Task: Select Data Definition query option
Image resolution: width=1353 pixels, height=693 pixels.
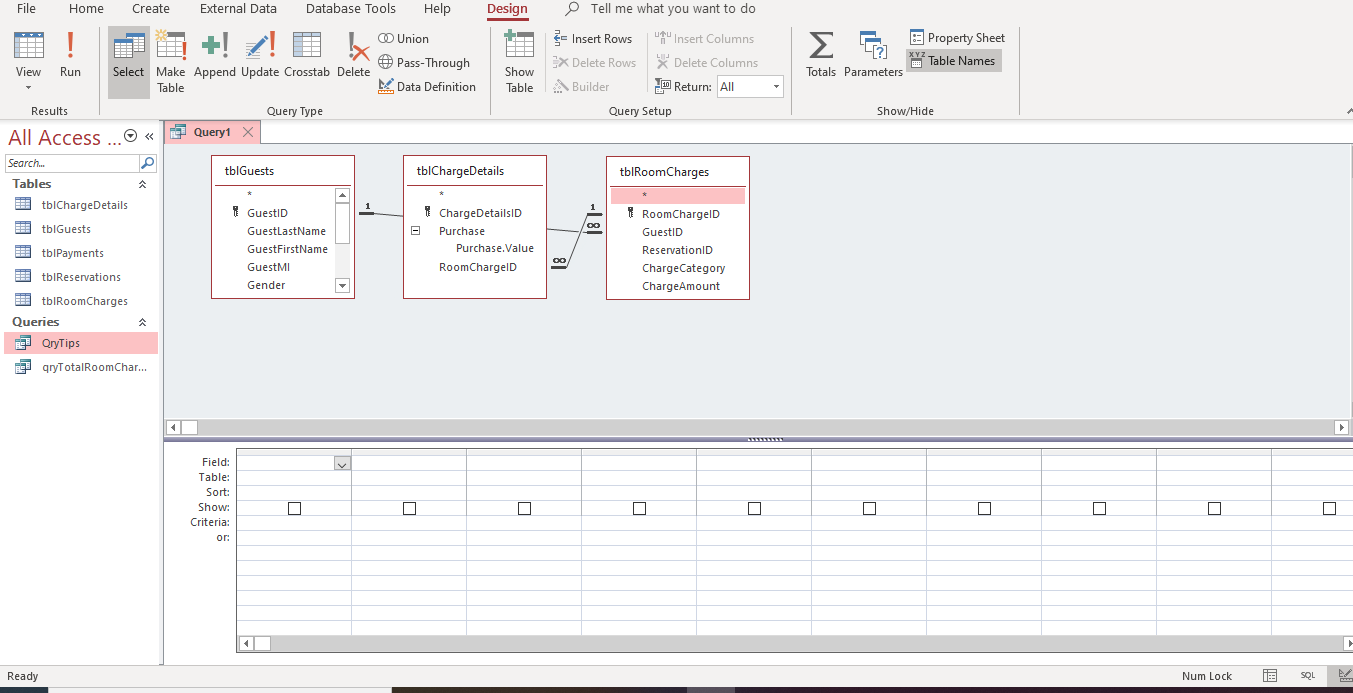Action: pyautogui.click(x=427, y=86)
